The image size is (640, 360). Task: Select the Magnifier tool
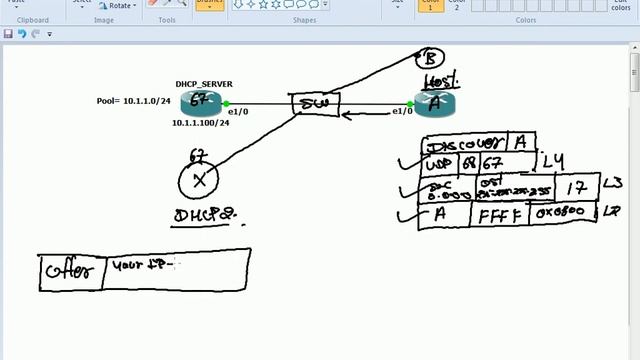point(182,3)
